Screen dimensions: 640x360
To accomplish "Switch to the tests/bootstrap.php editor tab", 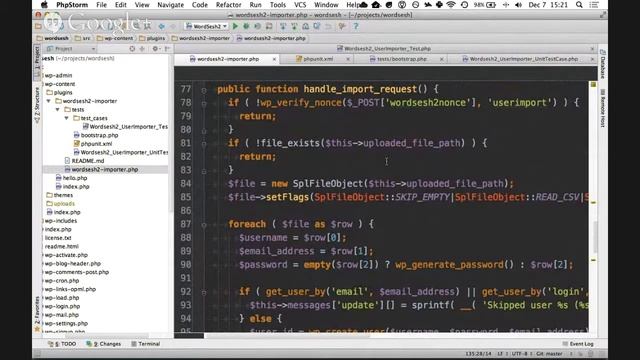I will point(402,59).
